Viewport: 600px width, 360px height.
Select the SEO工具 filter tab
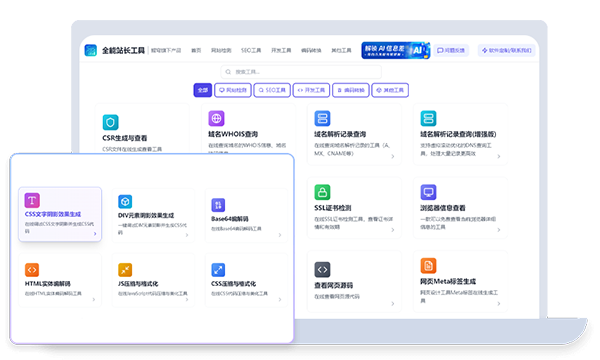coord(272,90)
